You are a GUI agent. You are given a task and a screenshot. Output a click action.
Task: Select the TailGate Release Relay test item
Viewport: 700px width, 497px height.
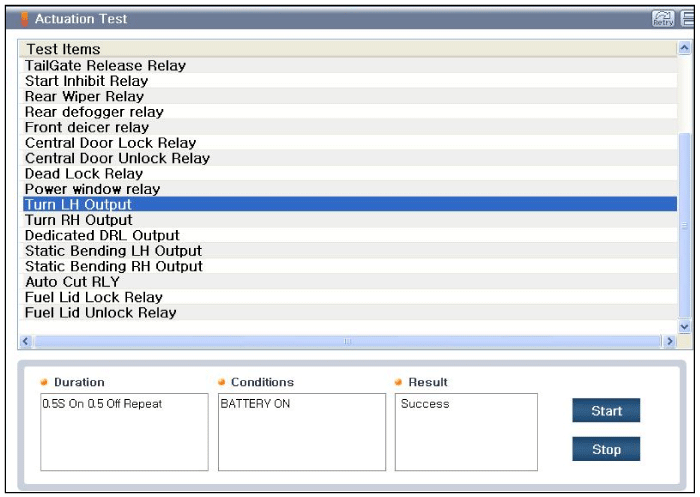pos(105,65)
